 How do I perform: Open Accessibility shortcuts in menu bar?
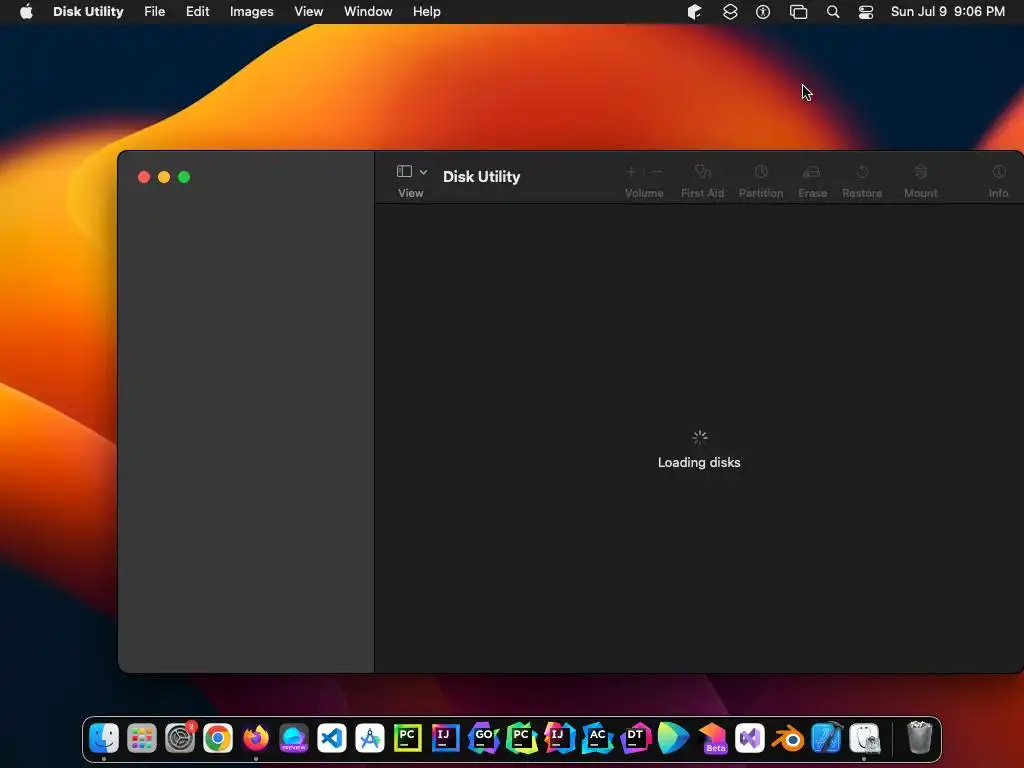[x=763, y=12]
